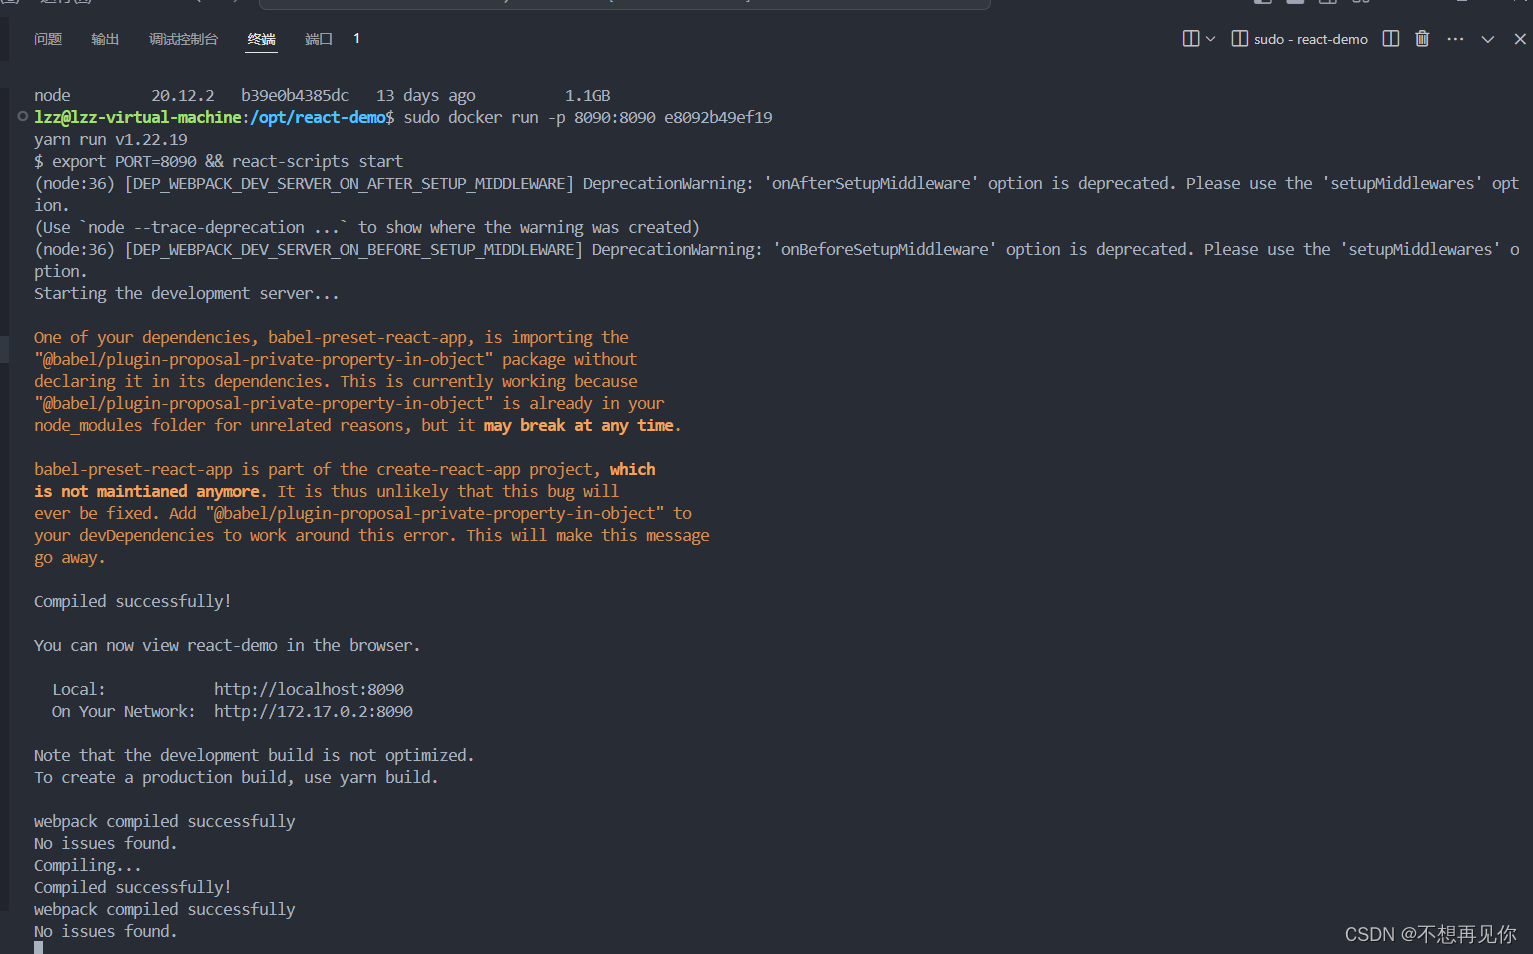Switch to the 问题 tab

coord(47,38)
